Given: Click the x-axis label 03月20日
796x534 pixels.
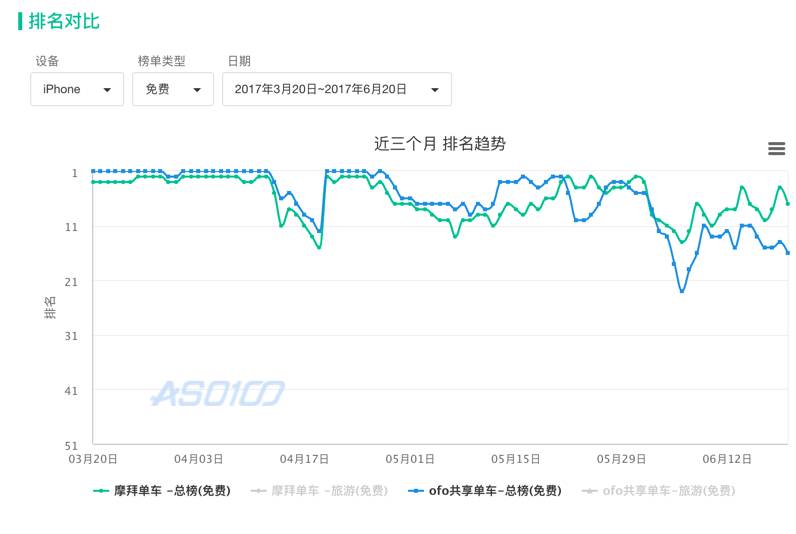Looking at the screenshot, I should coord(93,459).
